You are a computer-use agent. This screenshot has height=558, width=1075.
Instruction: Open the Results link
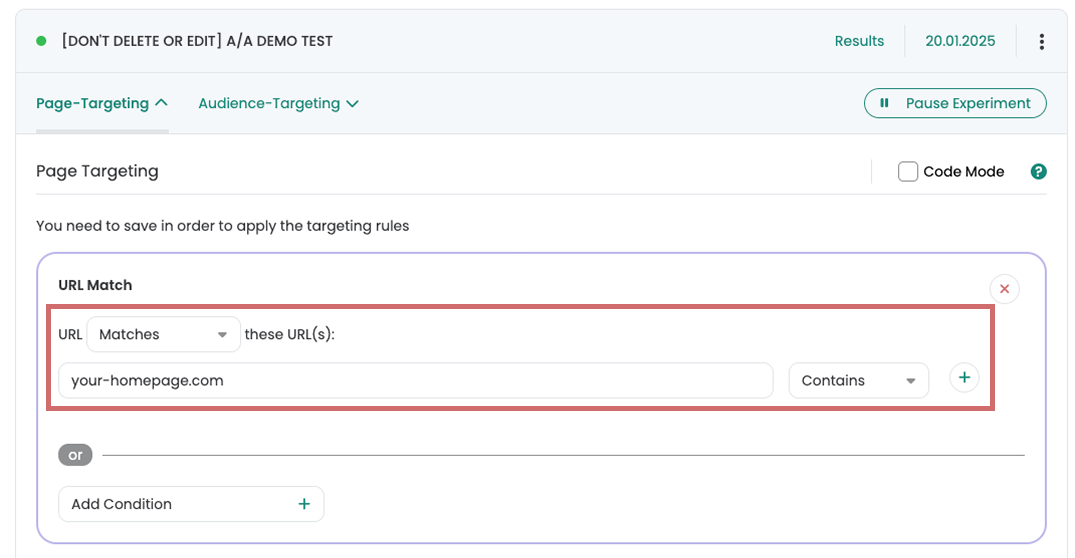(859, 41)
